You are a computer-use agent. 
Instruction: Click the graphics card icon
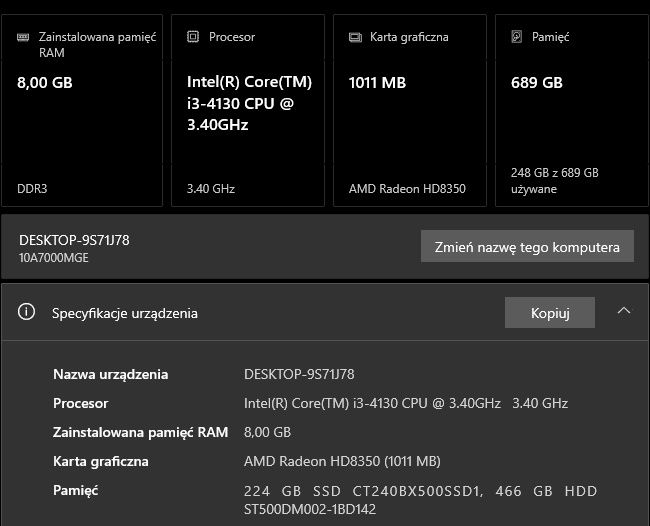click(x=355, y=37)
